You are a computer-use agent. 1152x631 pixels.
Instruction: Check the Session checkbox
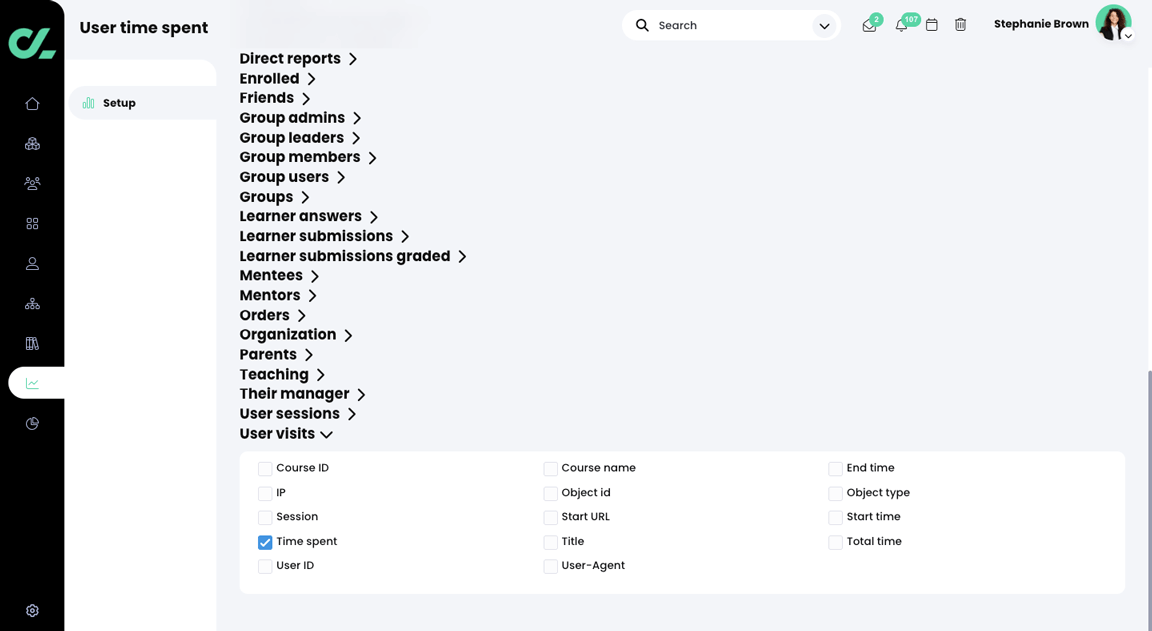[x=265, y=517]
